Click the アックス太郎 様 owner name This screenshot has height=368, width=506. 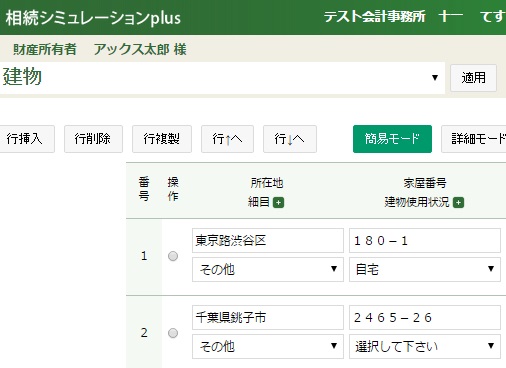pos(140,49)
